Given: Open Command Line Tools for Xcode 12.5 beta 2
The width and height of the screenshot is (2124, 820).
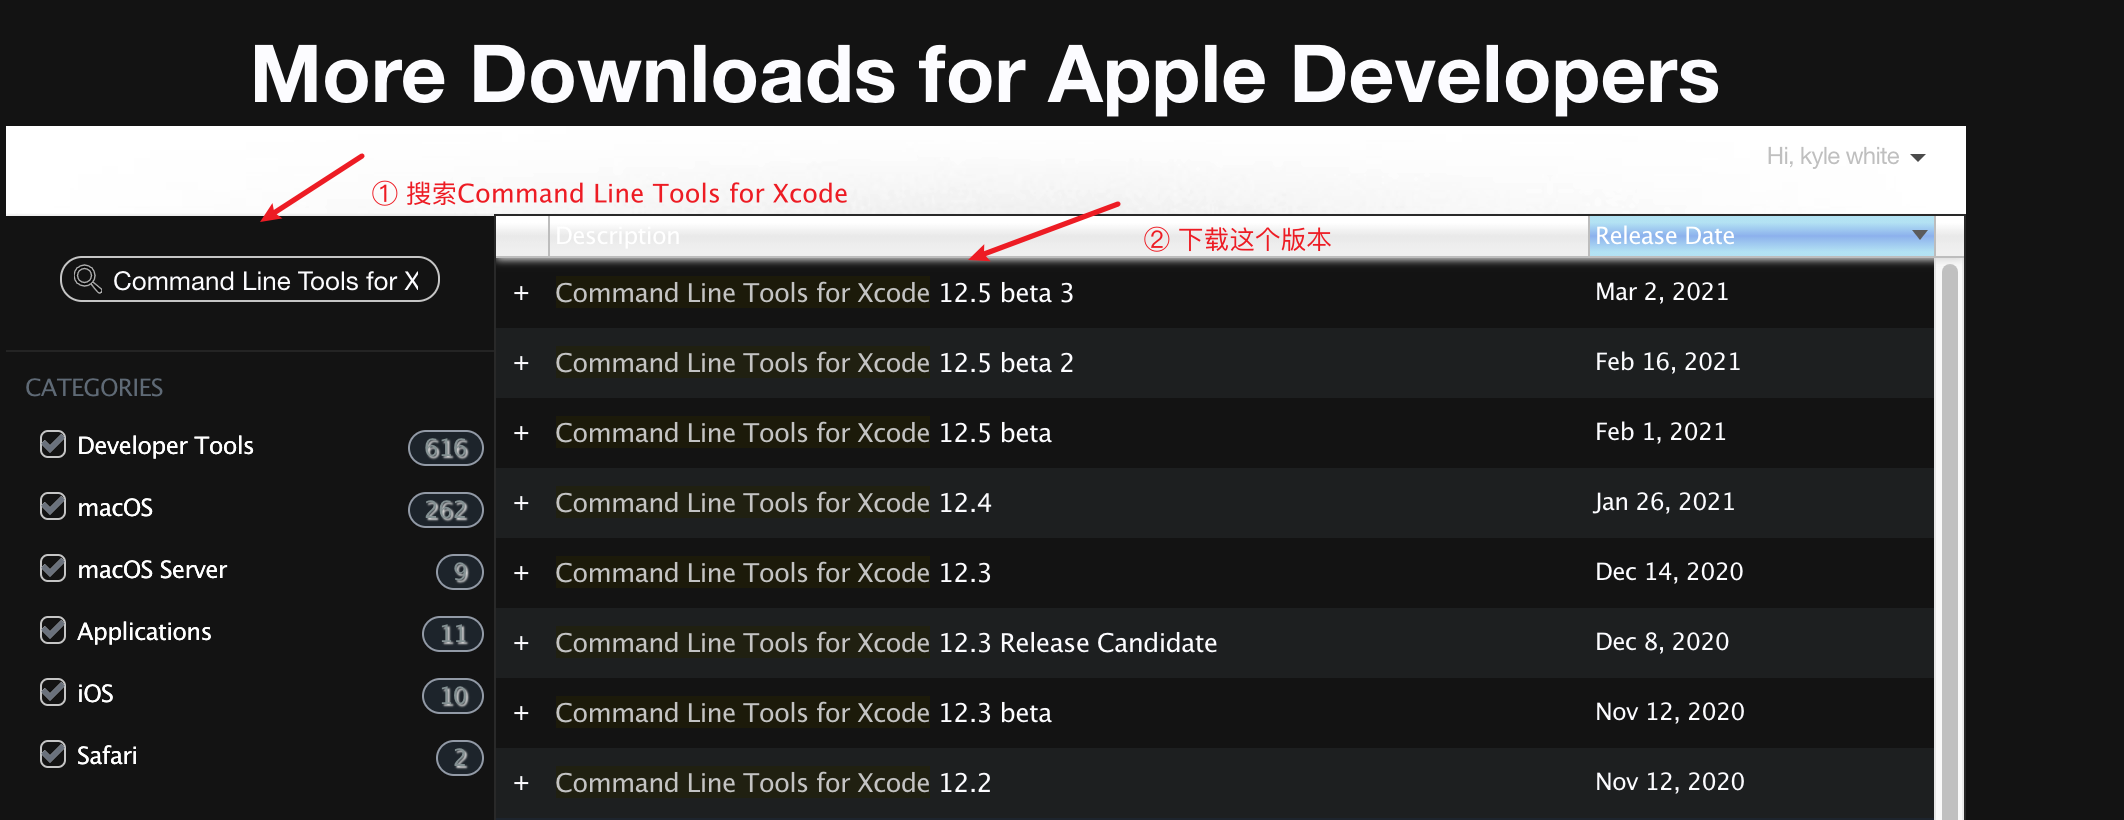Looking at the screenshot, I should point(814,363).
